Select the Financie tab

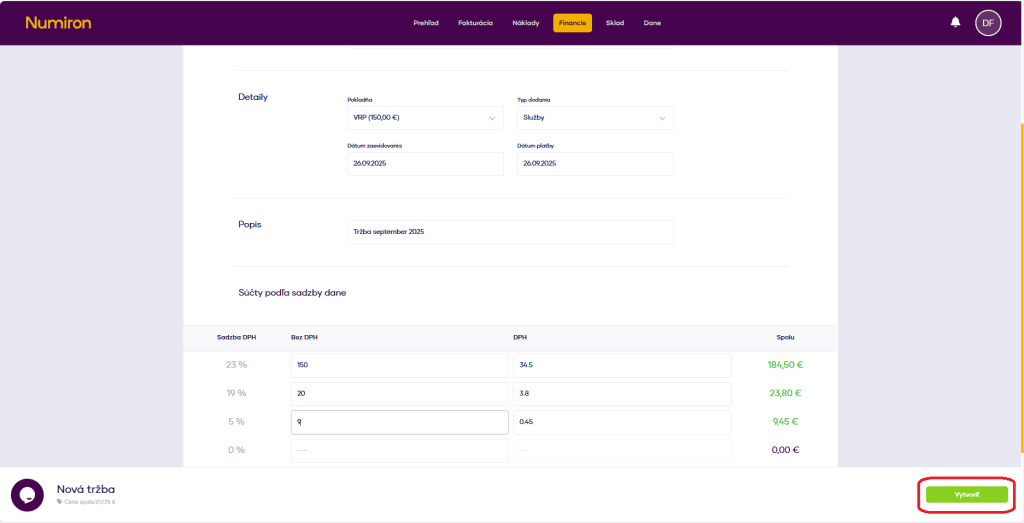[x=573, y=23]
